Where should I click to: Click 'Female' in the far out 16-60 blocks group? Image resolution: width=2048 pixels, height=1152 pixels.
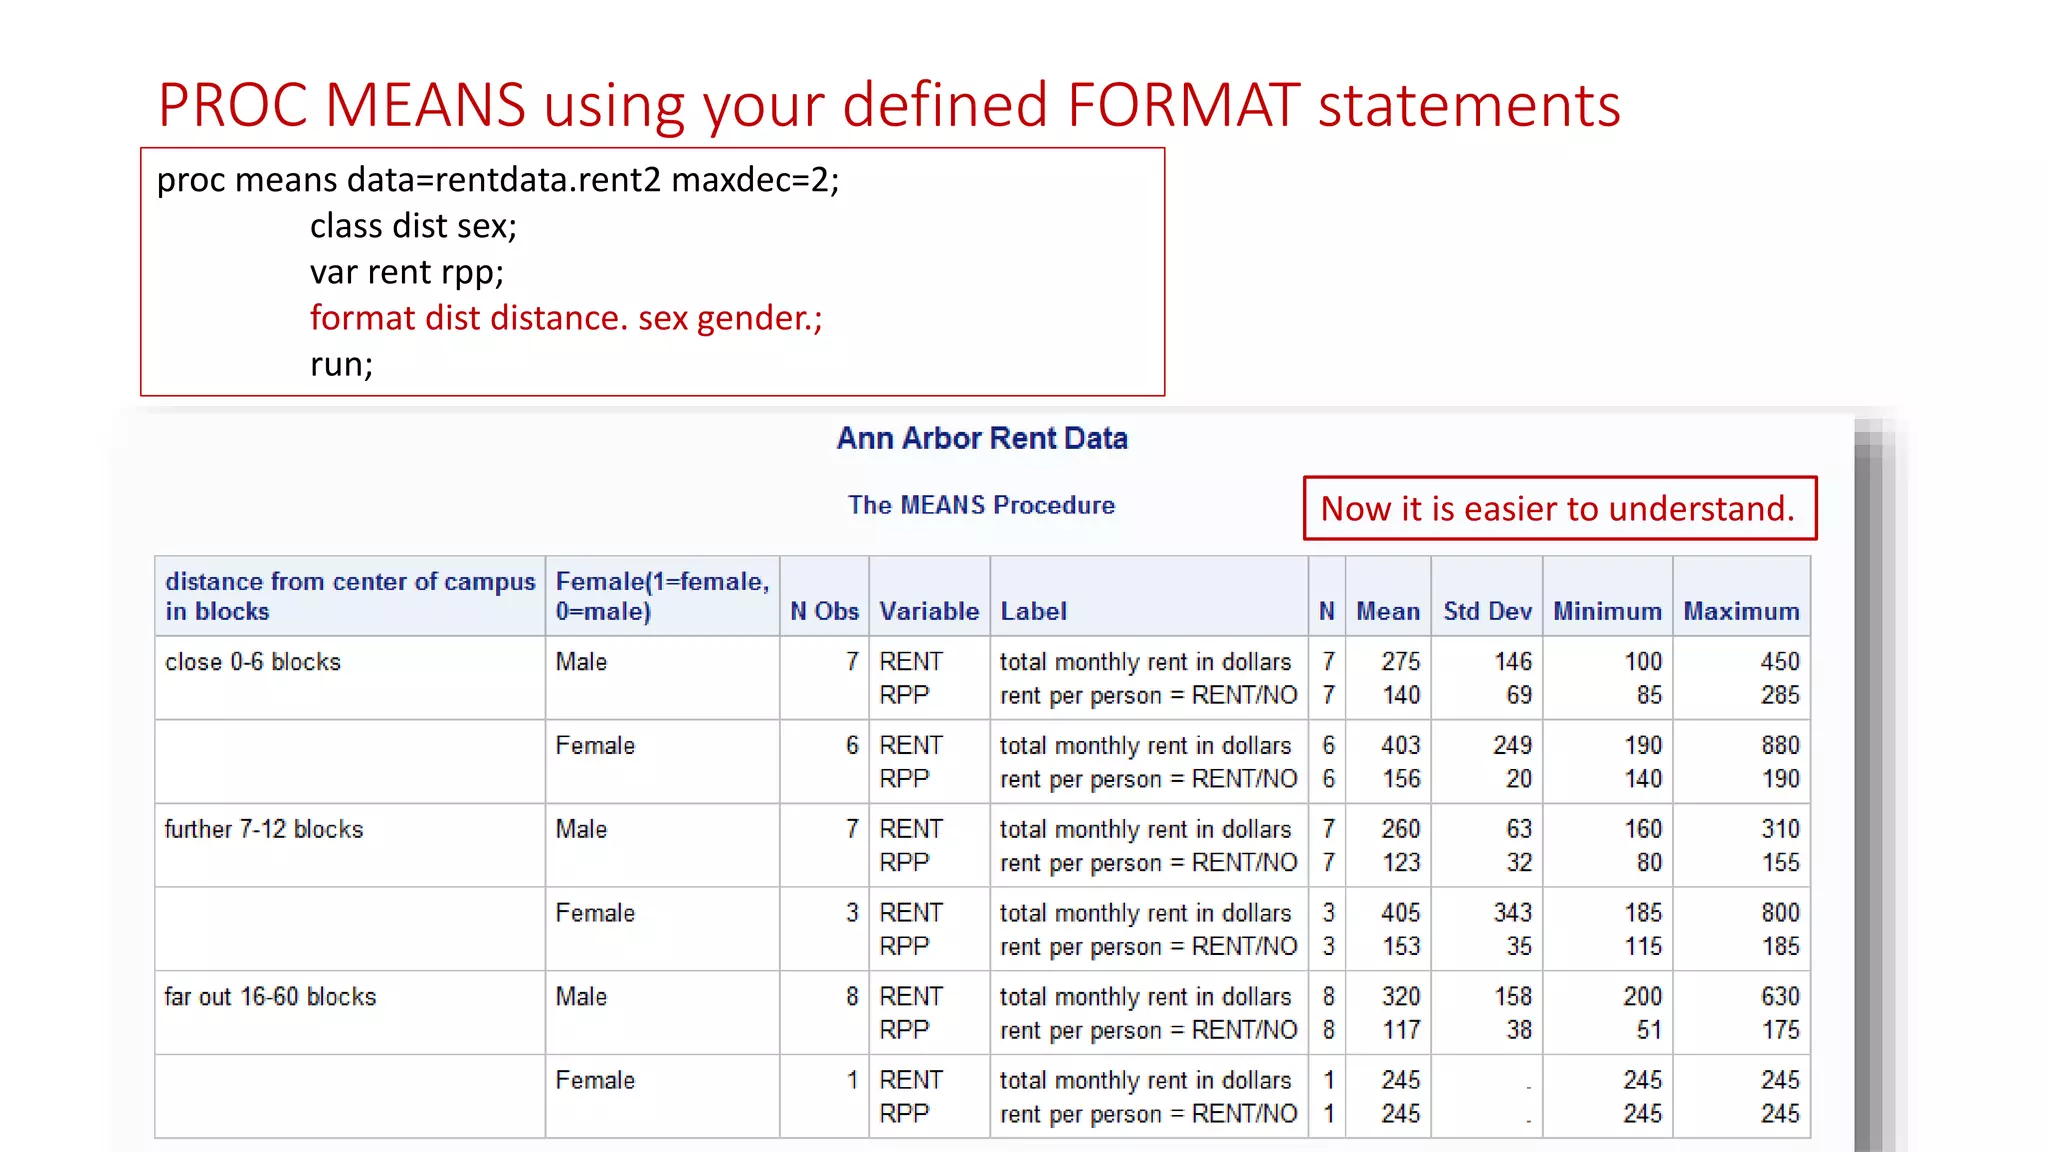(595, 1081)
